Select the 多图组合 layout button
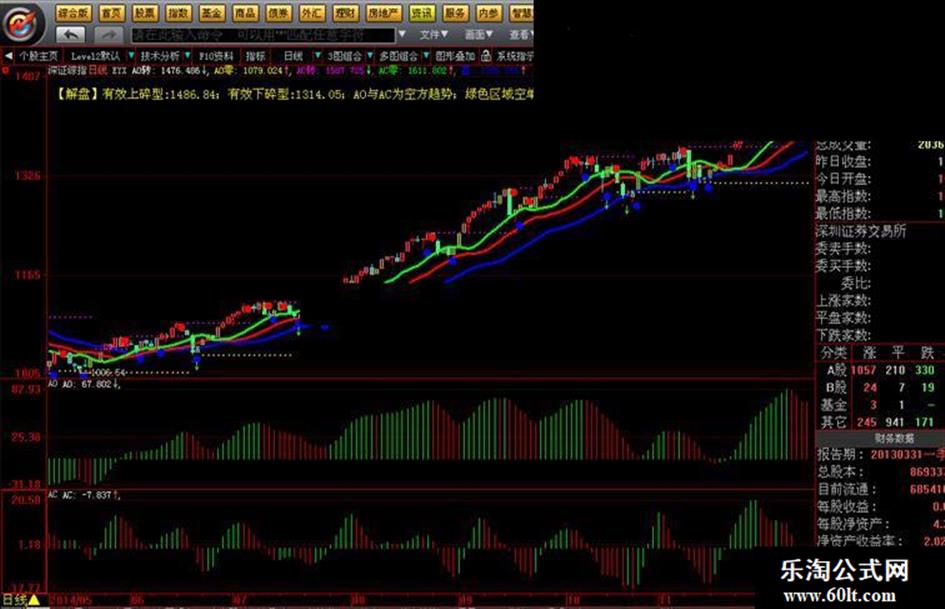The height and width of the screenshot is (609, 945). [x=398, y=56]
